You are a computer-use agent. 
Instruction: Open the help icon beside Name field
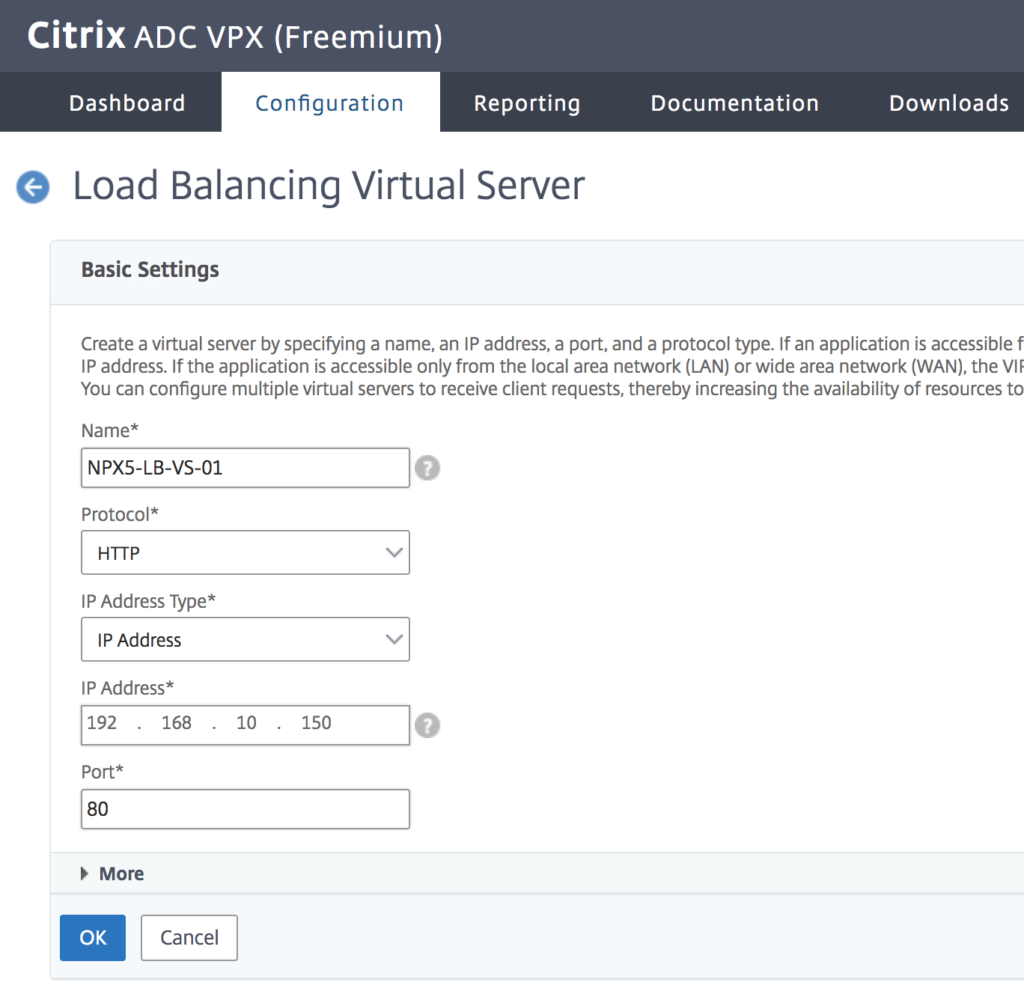427,467
